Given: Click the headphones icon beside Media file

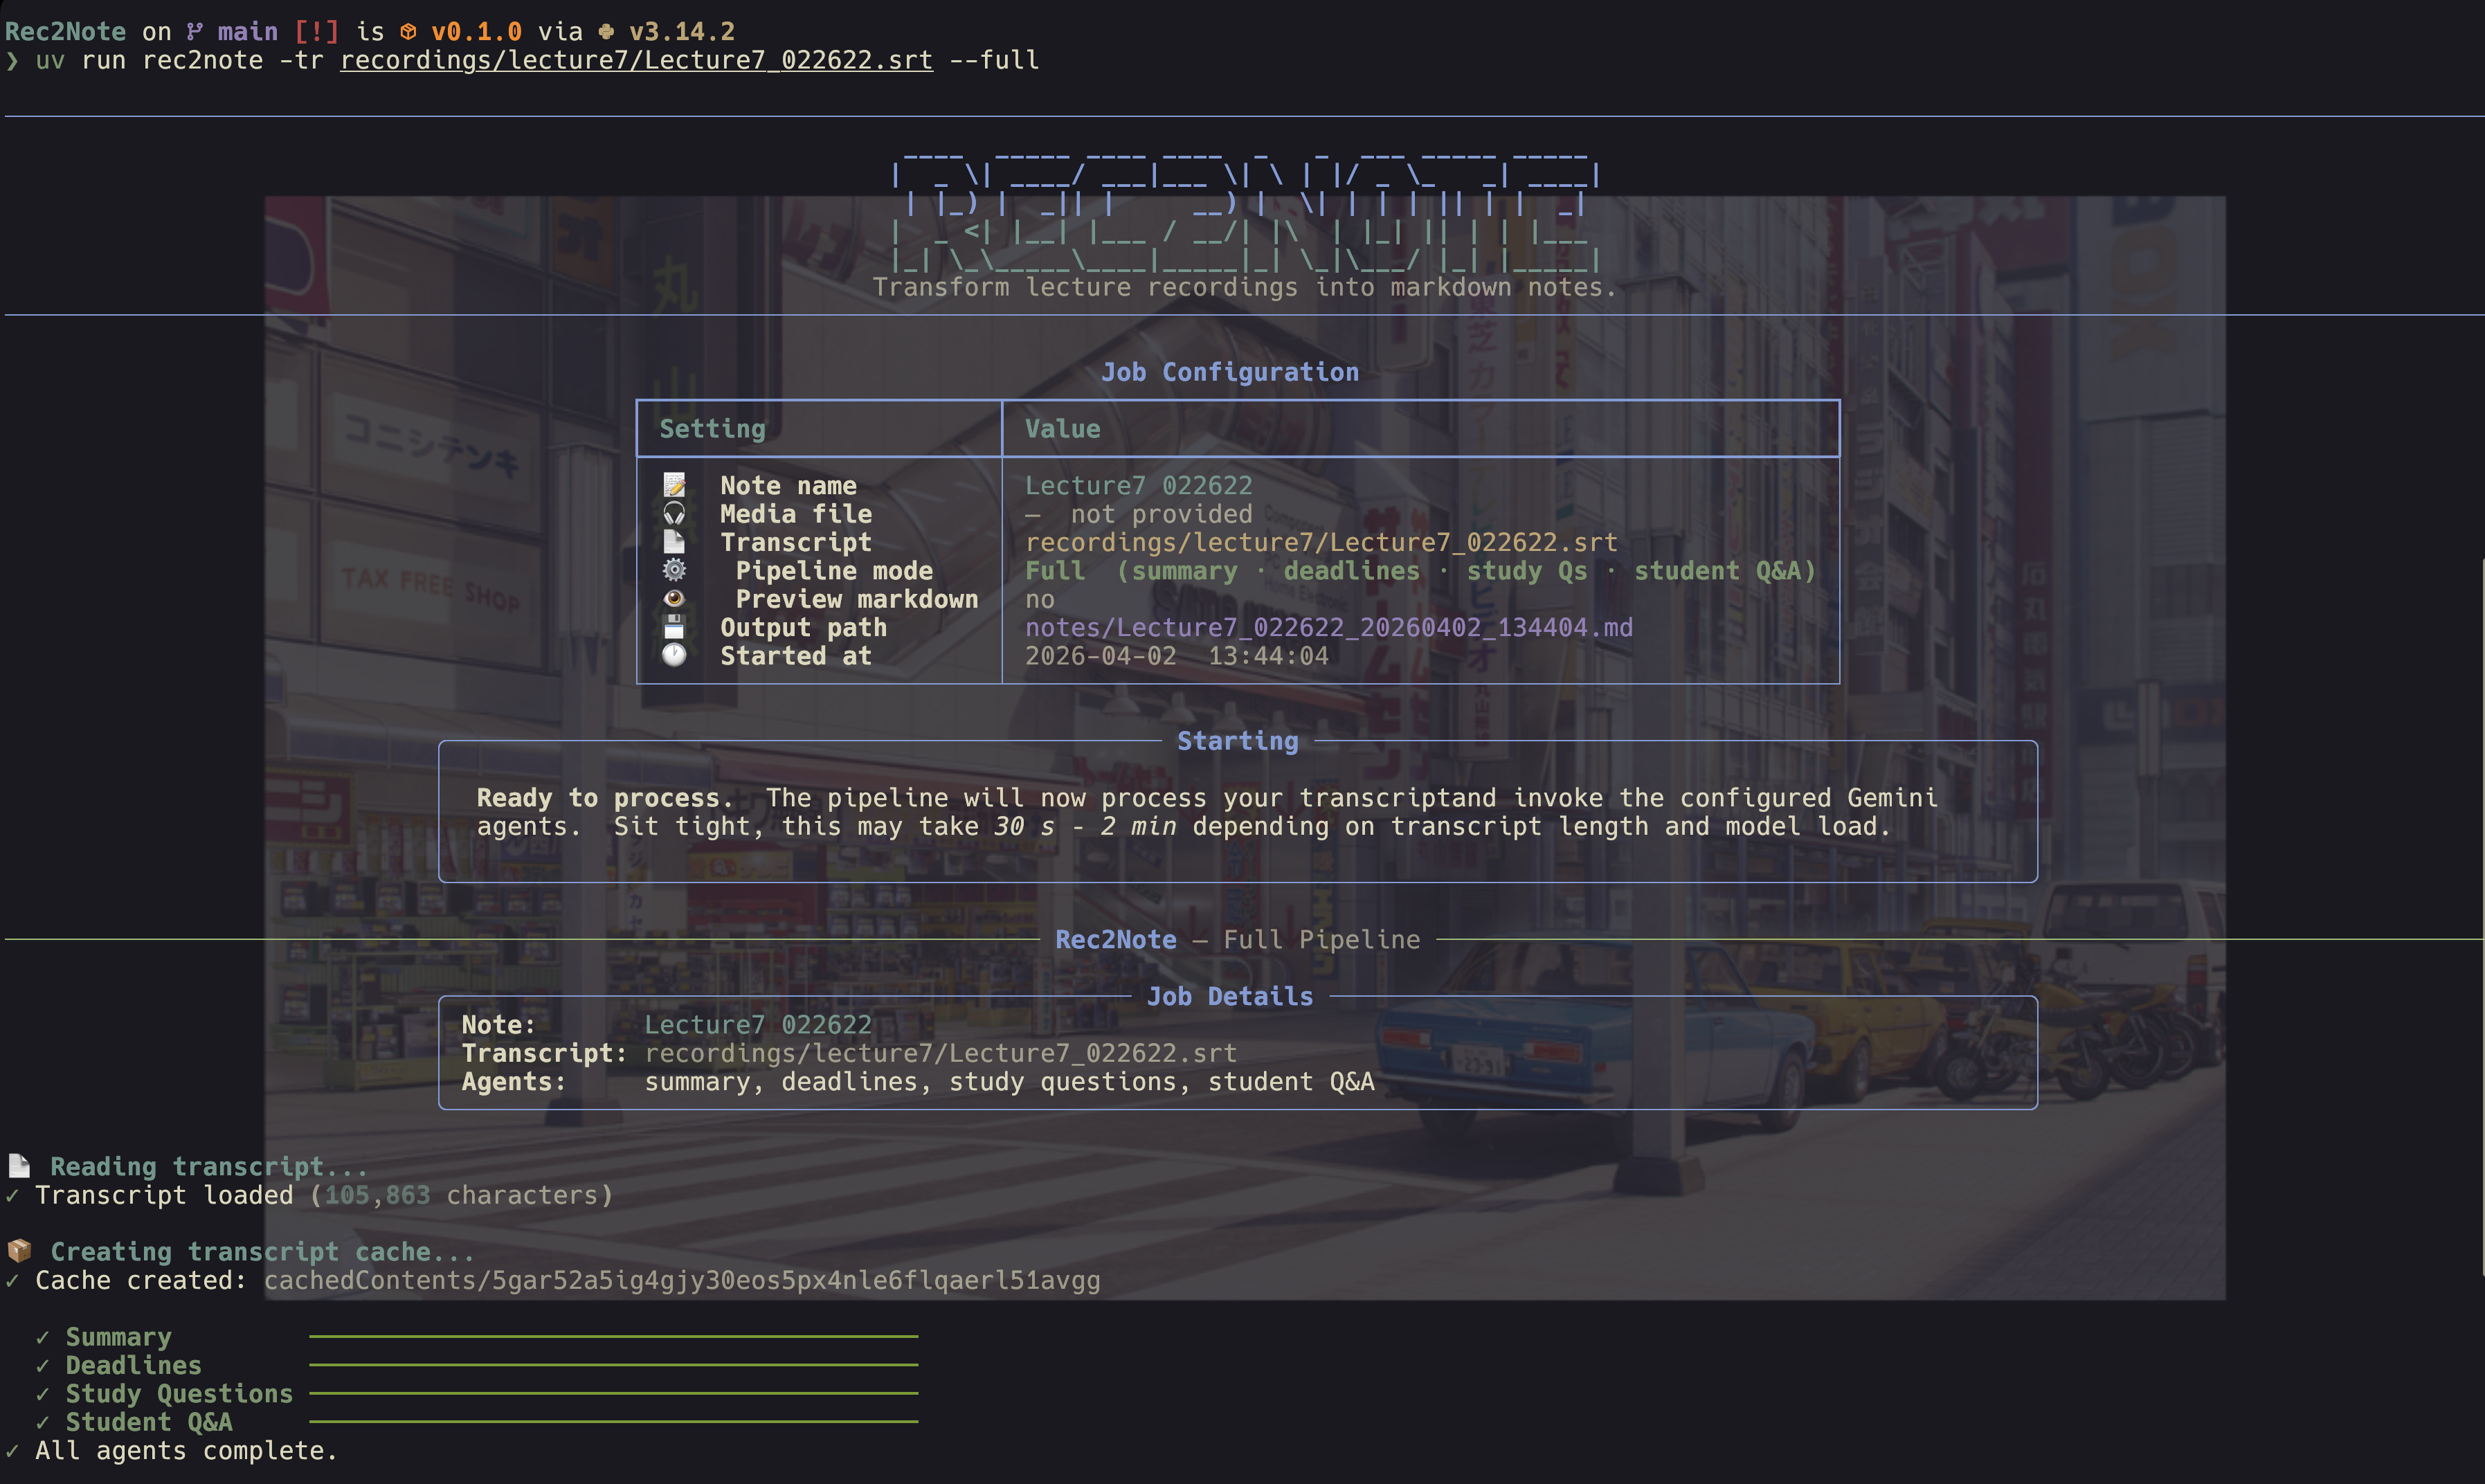Looking at the screenshot, I should coord(675,514).
